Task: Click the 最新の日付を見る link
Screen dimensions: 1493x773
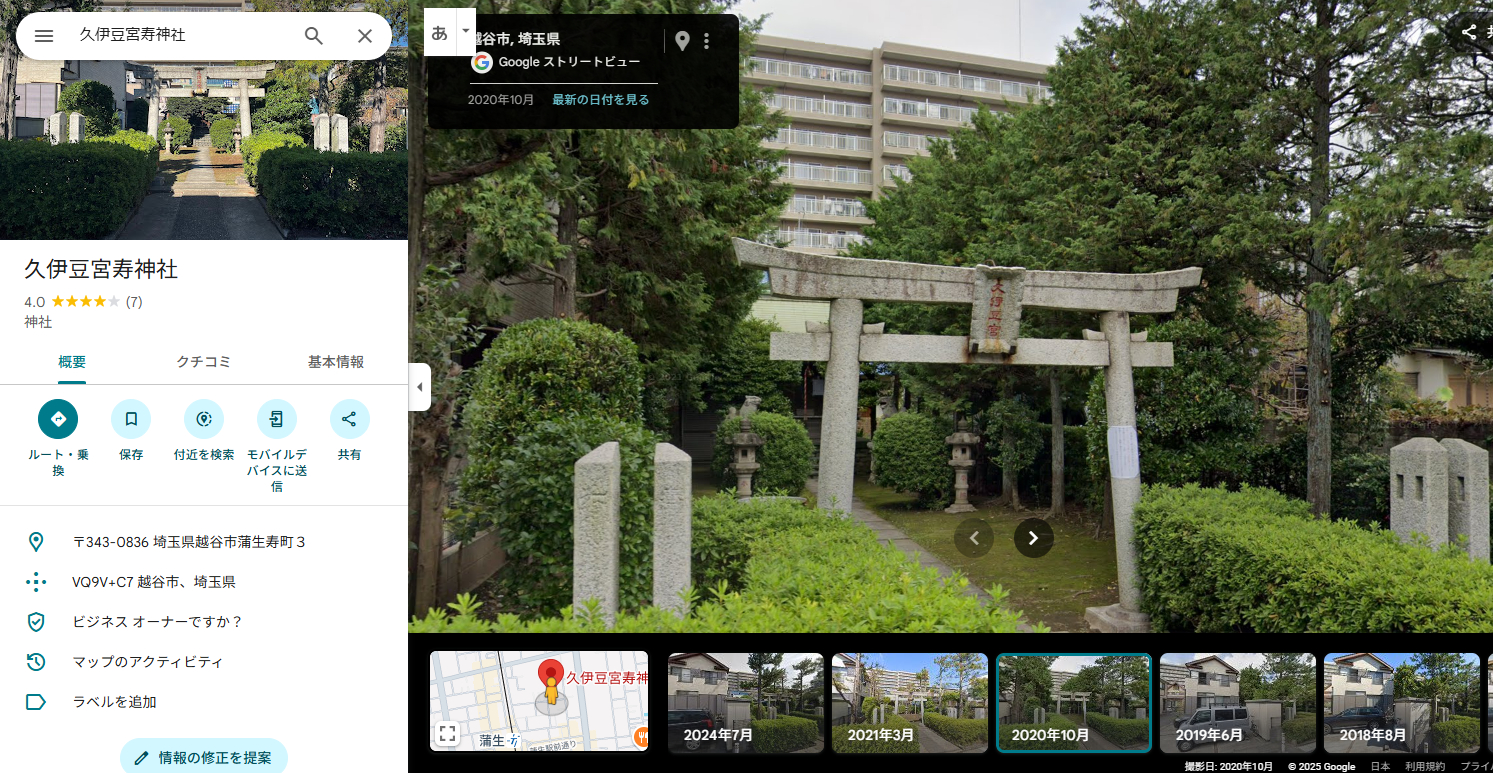Action: pyautogui.click(x=600, y=99)
